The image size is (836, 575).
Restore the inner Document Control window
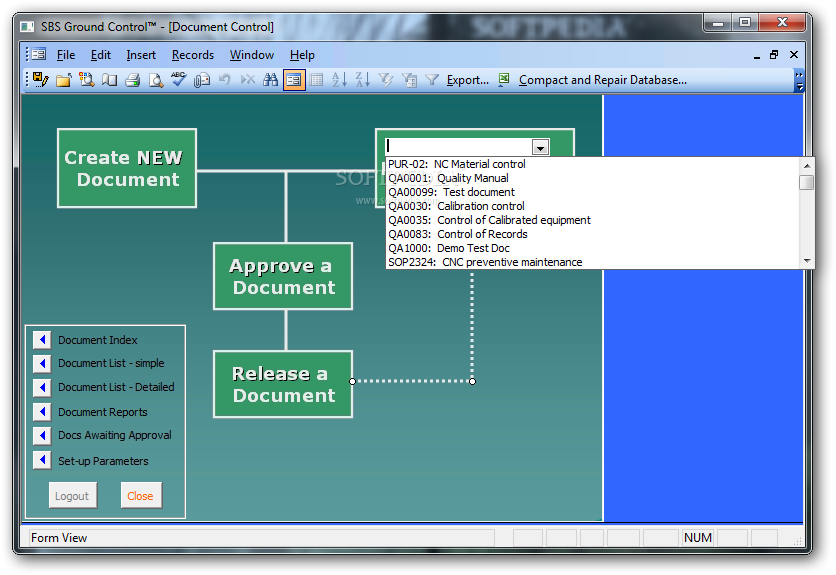coord(774,55)
